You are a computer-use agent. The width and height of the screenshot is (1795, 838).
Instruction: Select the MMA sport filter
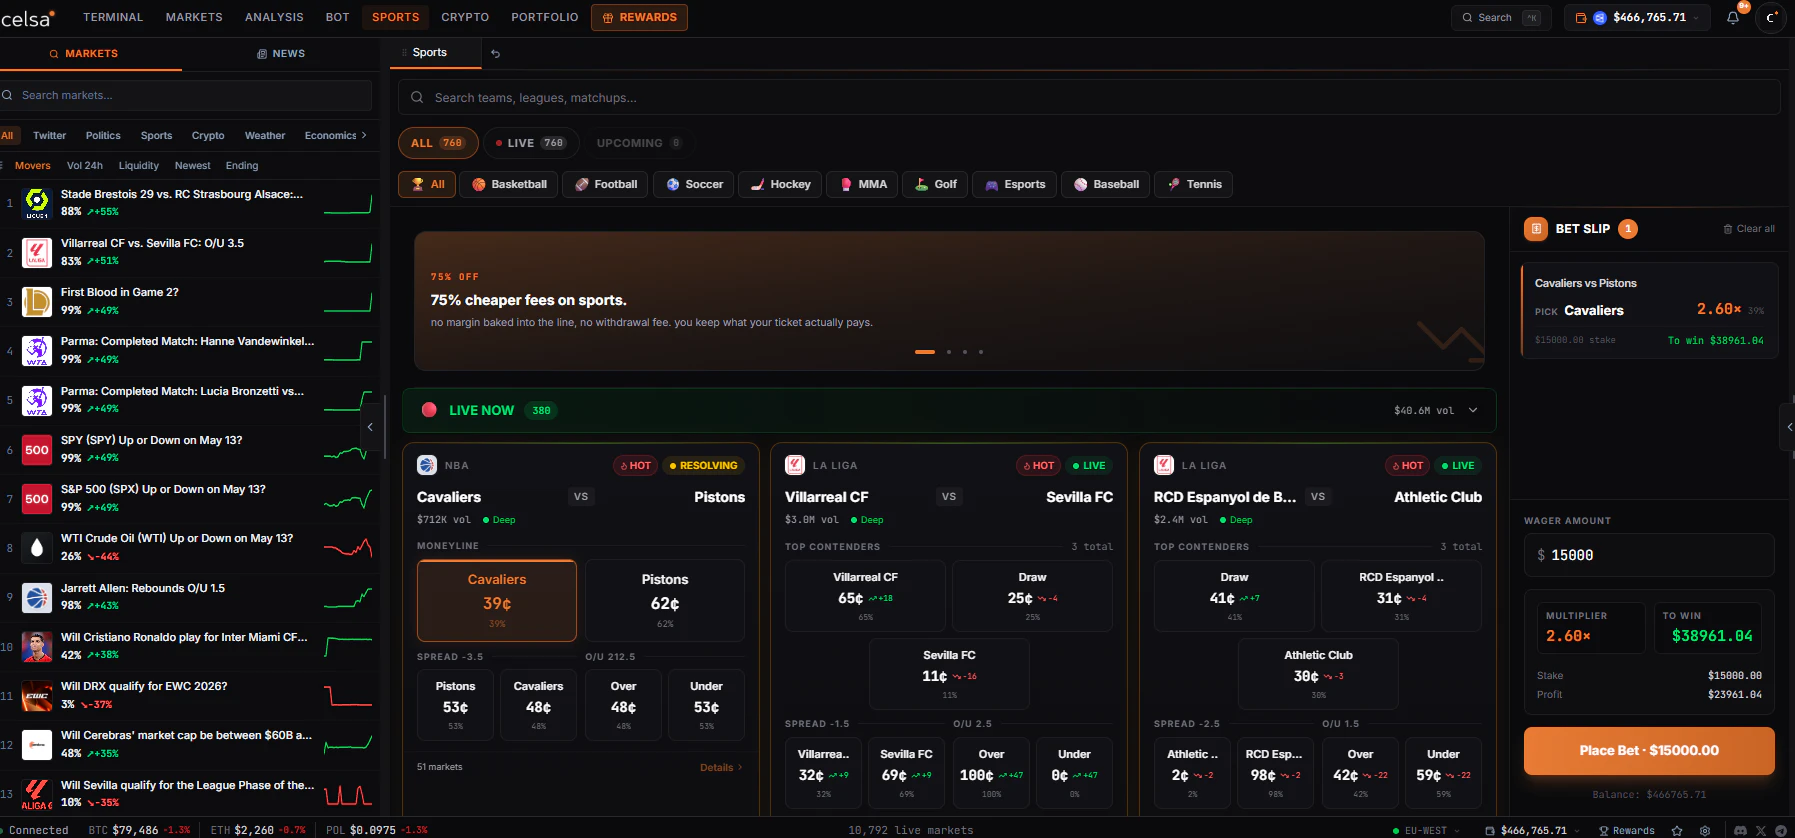864,184
